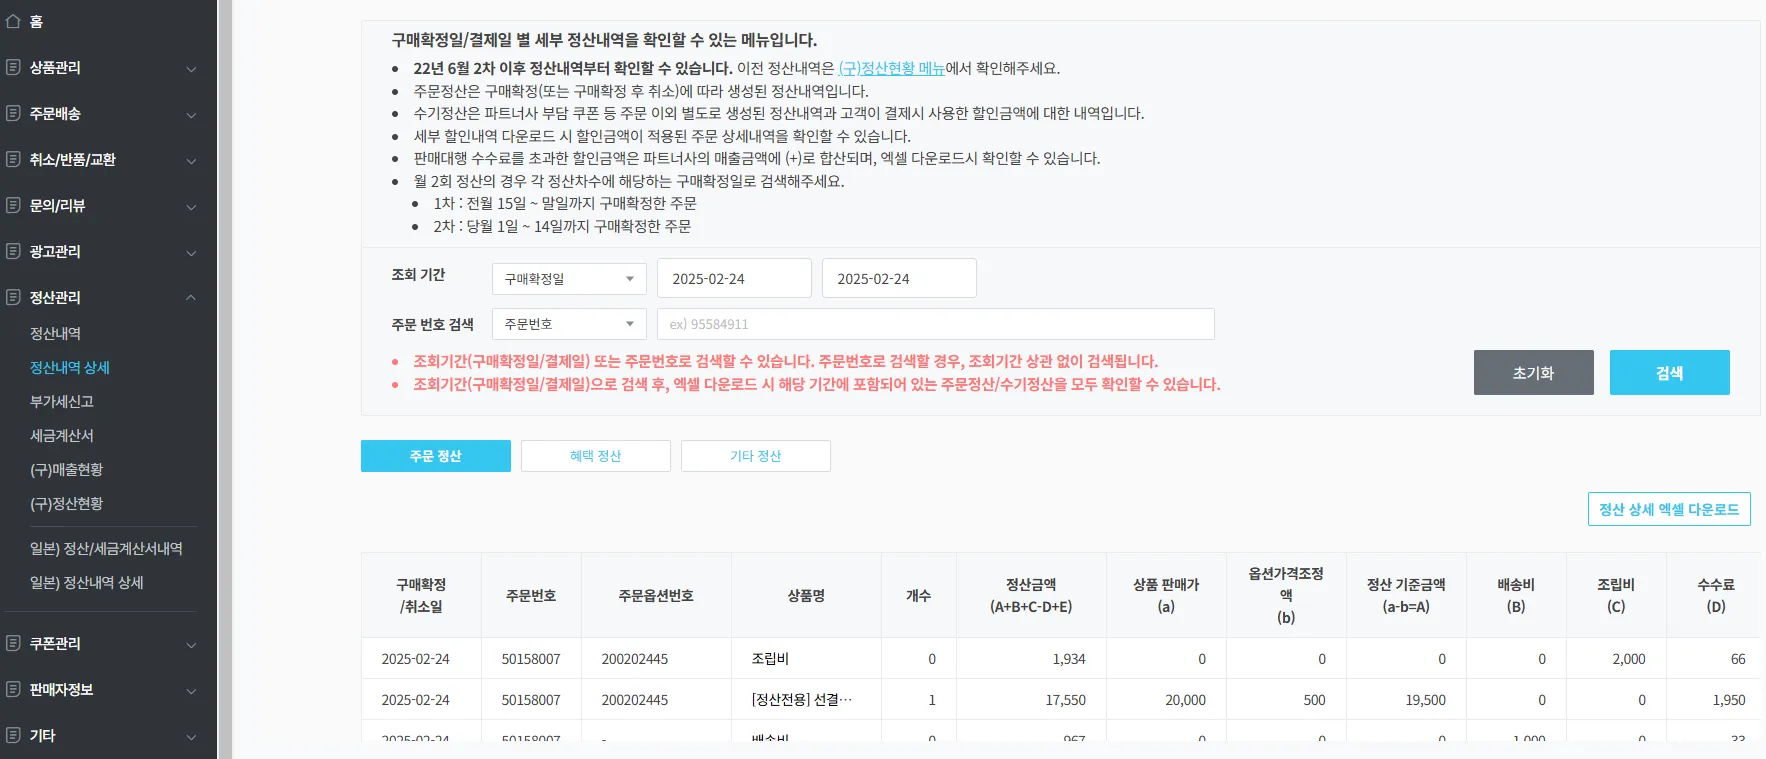Click 조립비 product name in first row
This screenshot has width=1766, height=759.
pyautogui.click(x=770, y=659)
